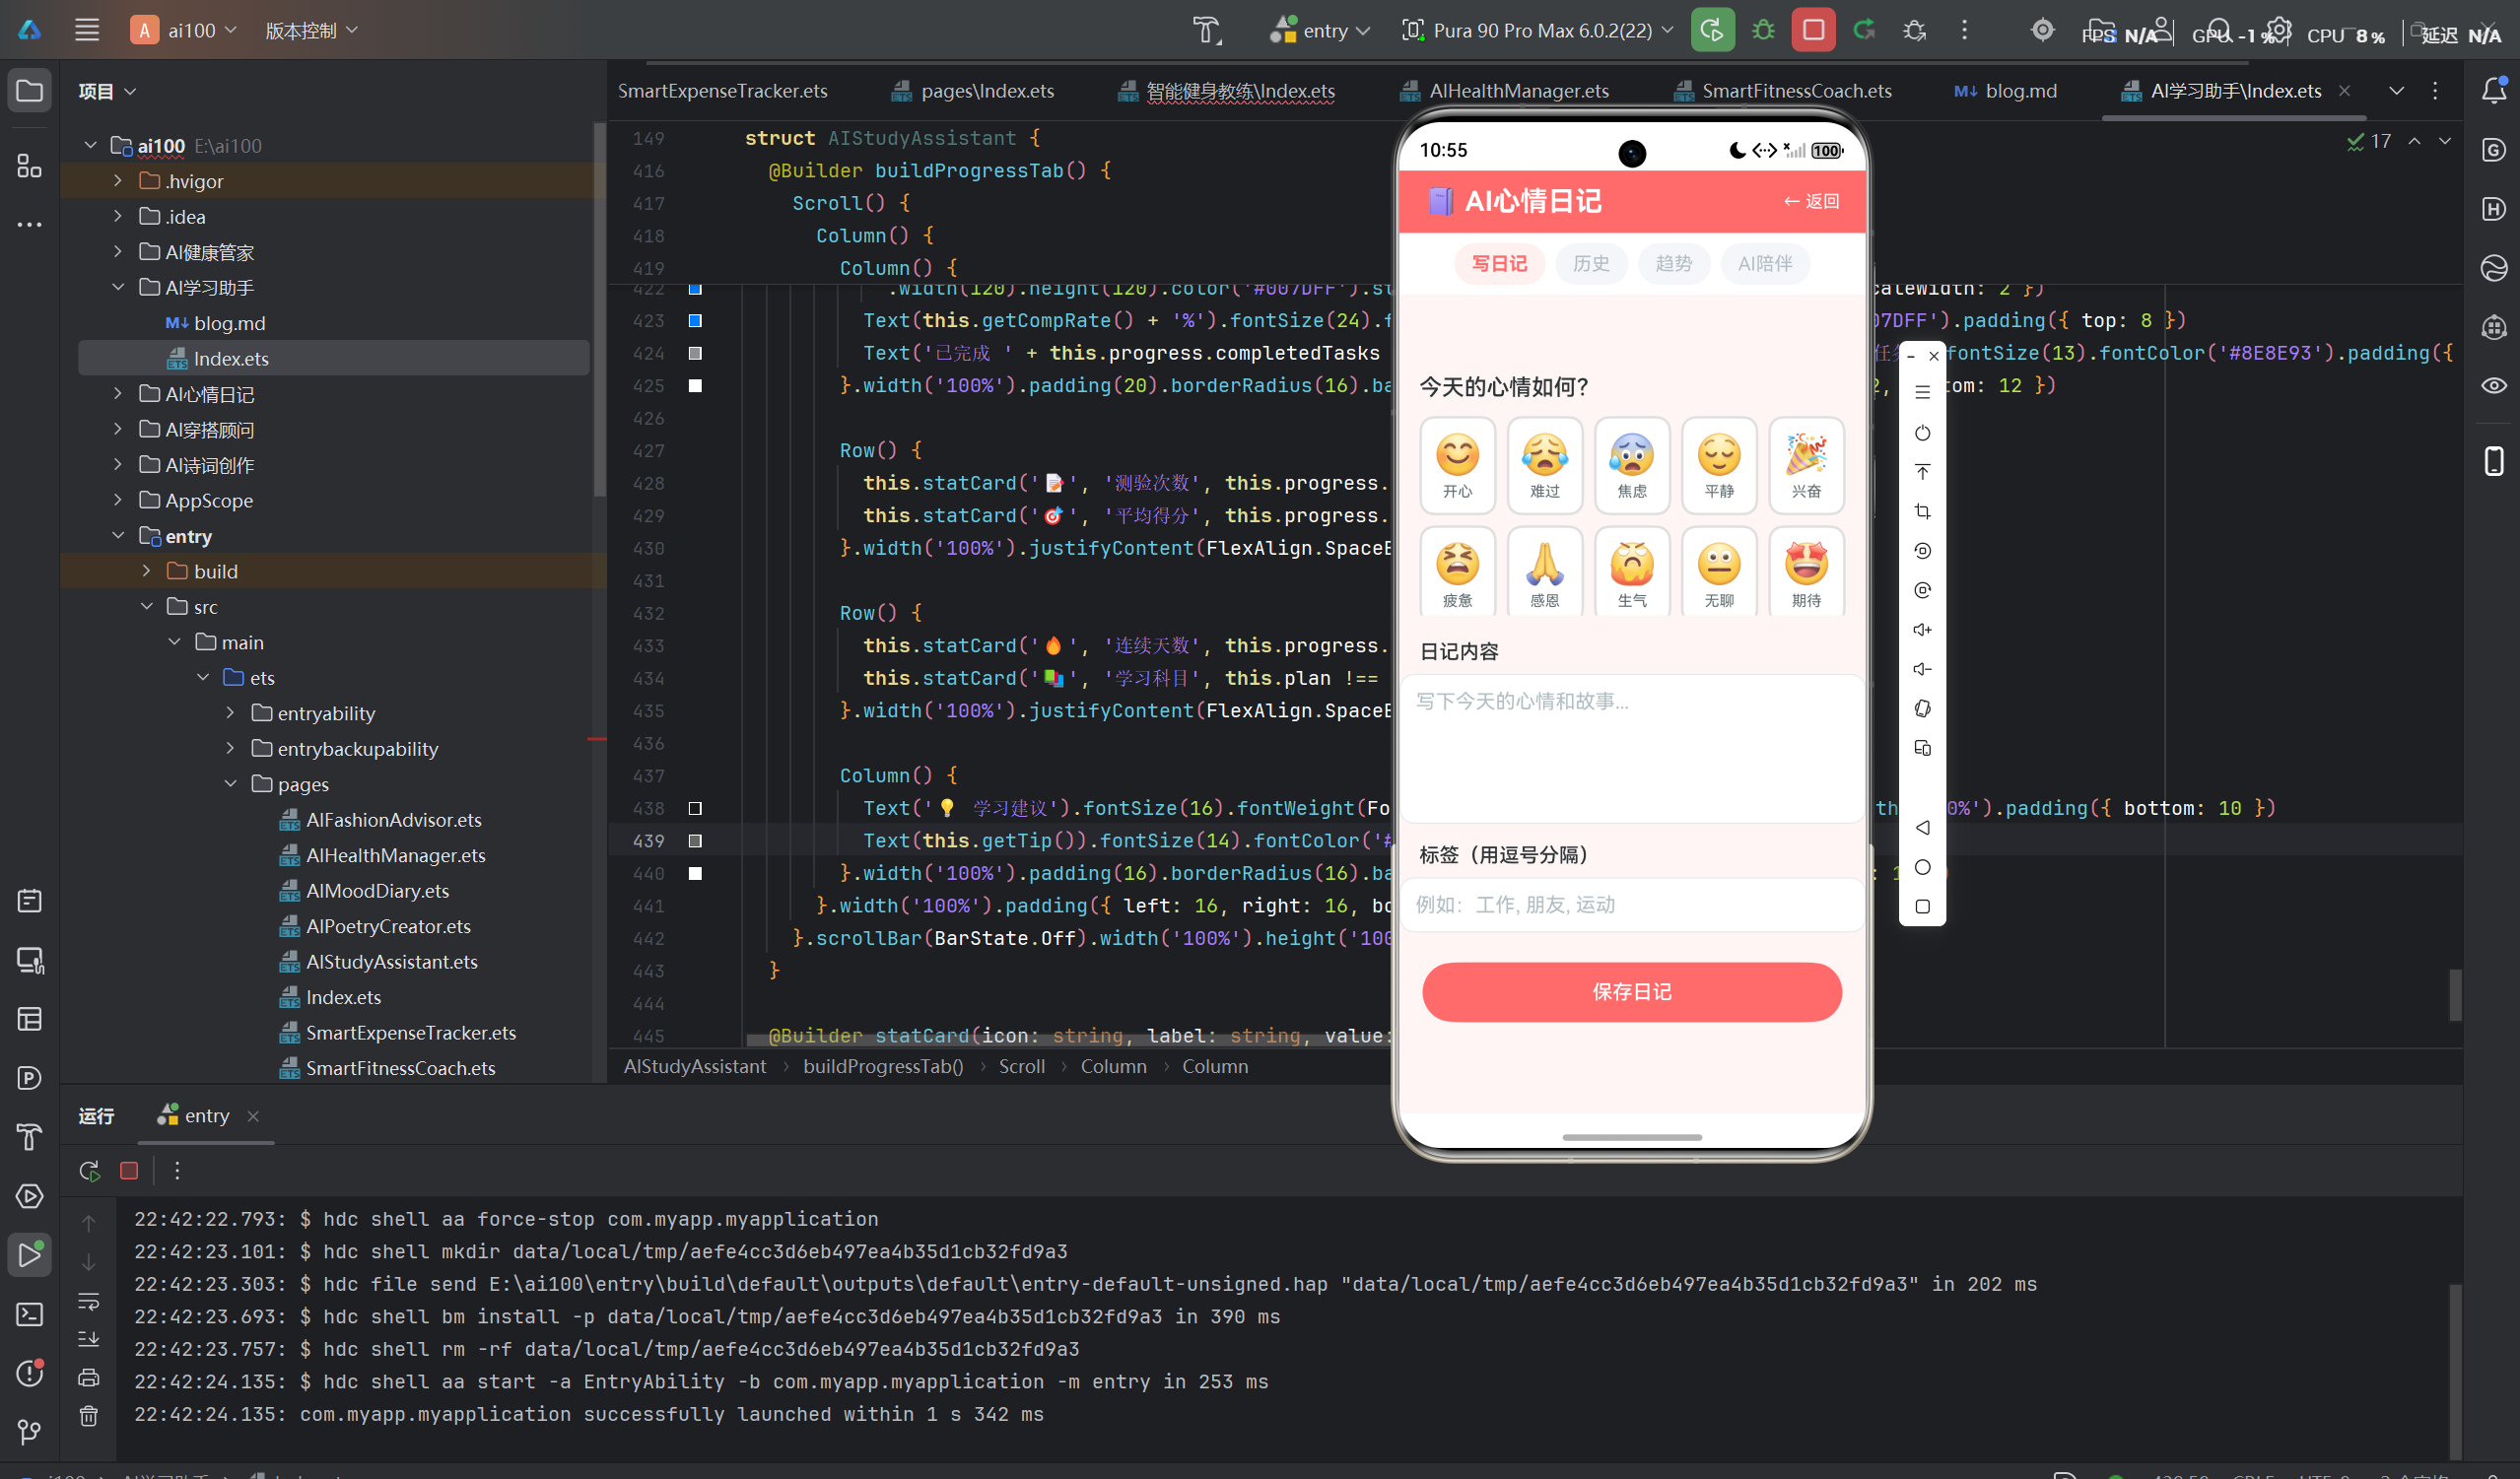The height and width of the screenshot is (1479, 2520).
Task: Expand the build folder
Action: tap(146, 571)
